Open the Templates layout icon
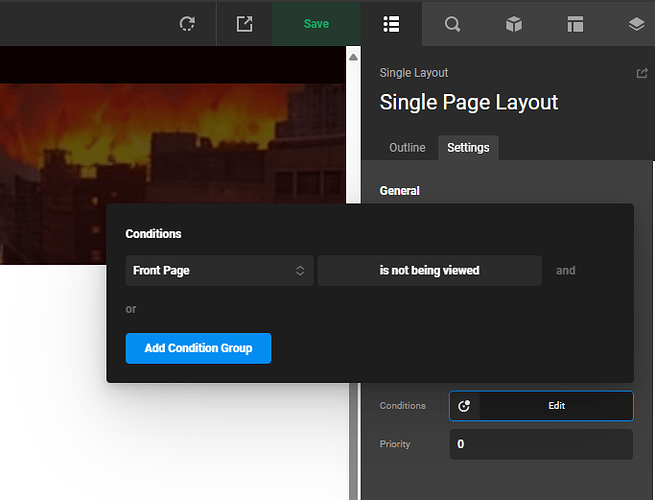This screenshot has width=655, height=500. pos(575,24)
